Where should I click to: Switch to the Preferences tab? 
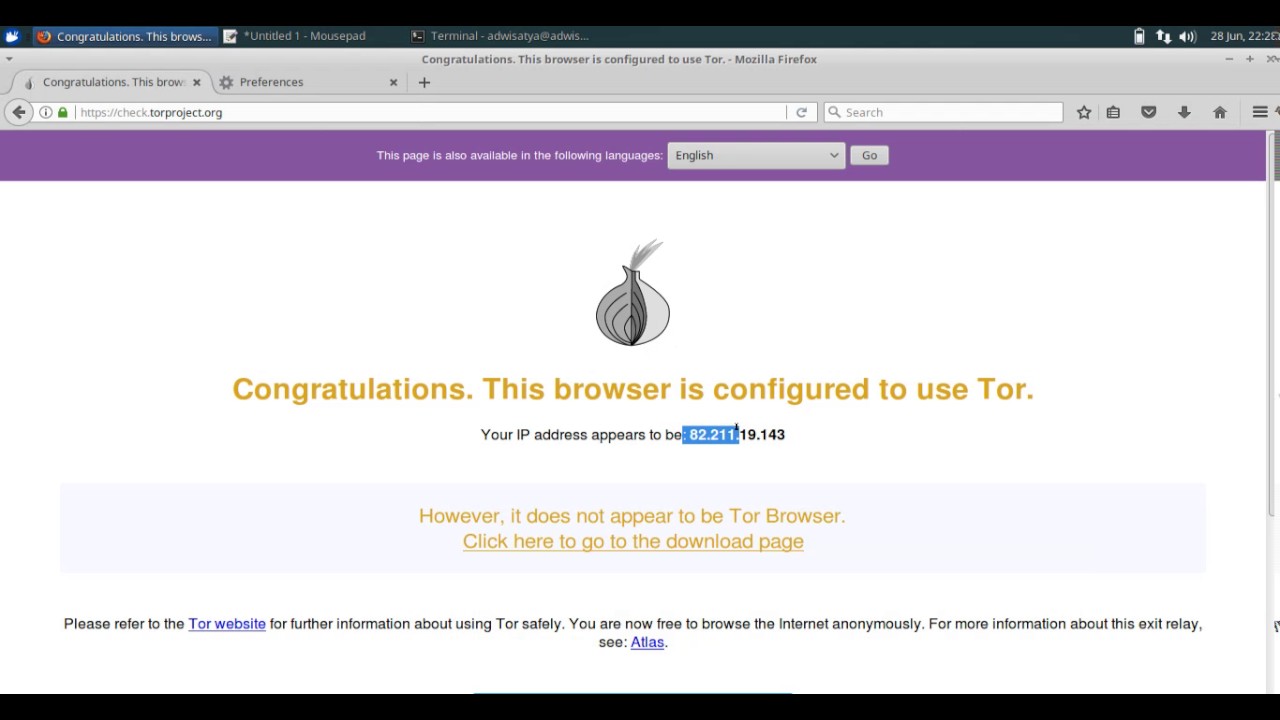click(x=300, y=82)
